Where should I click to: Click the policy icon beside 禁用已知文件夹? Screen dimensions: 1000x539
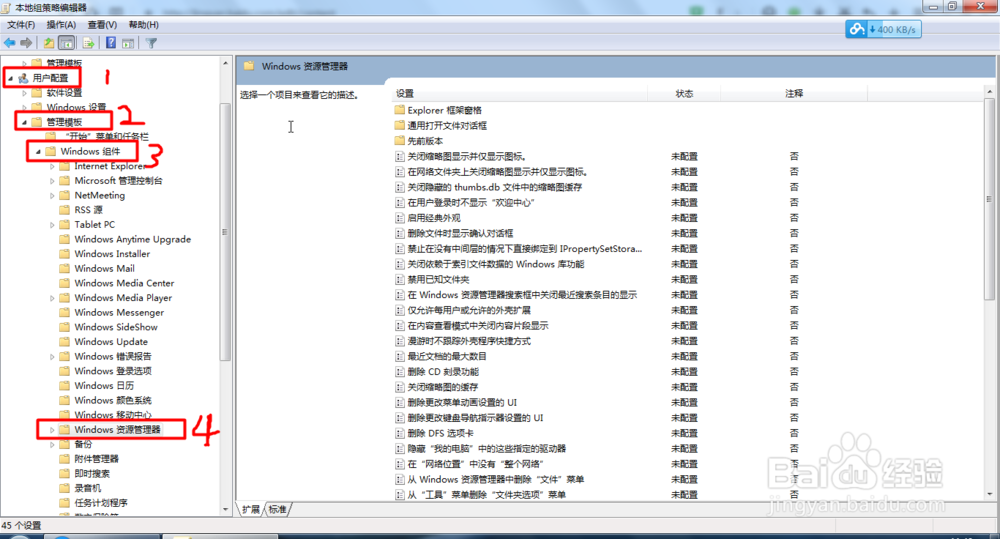click(400, 279)
